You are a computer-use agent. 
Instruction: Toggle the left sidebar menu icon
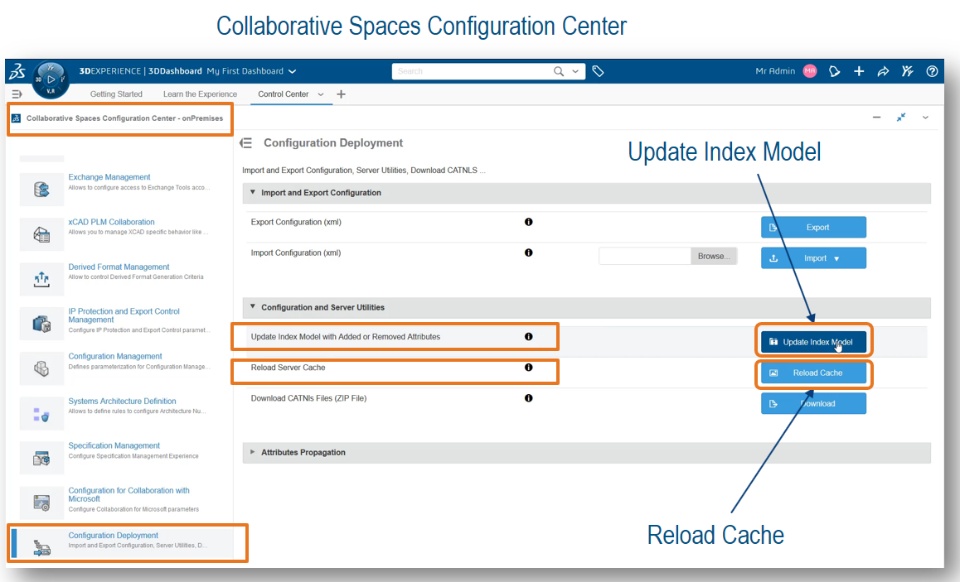coord(17,94)
